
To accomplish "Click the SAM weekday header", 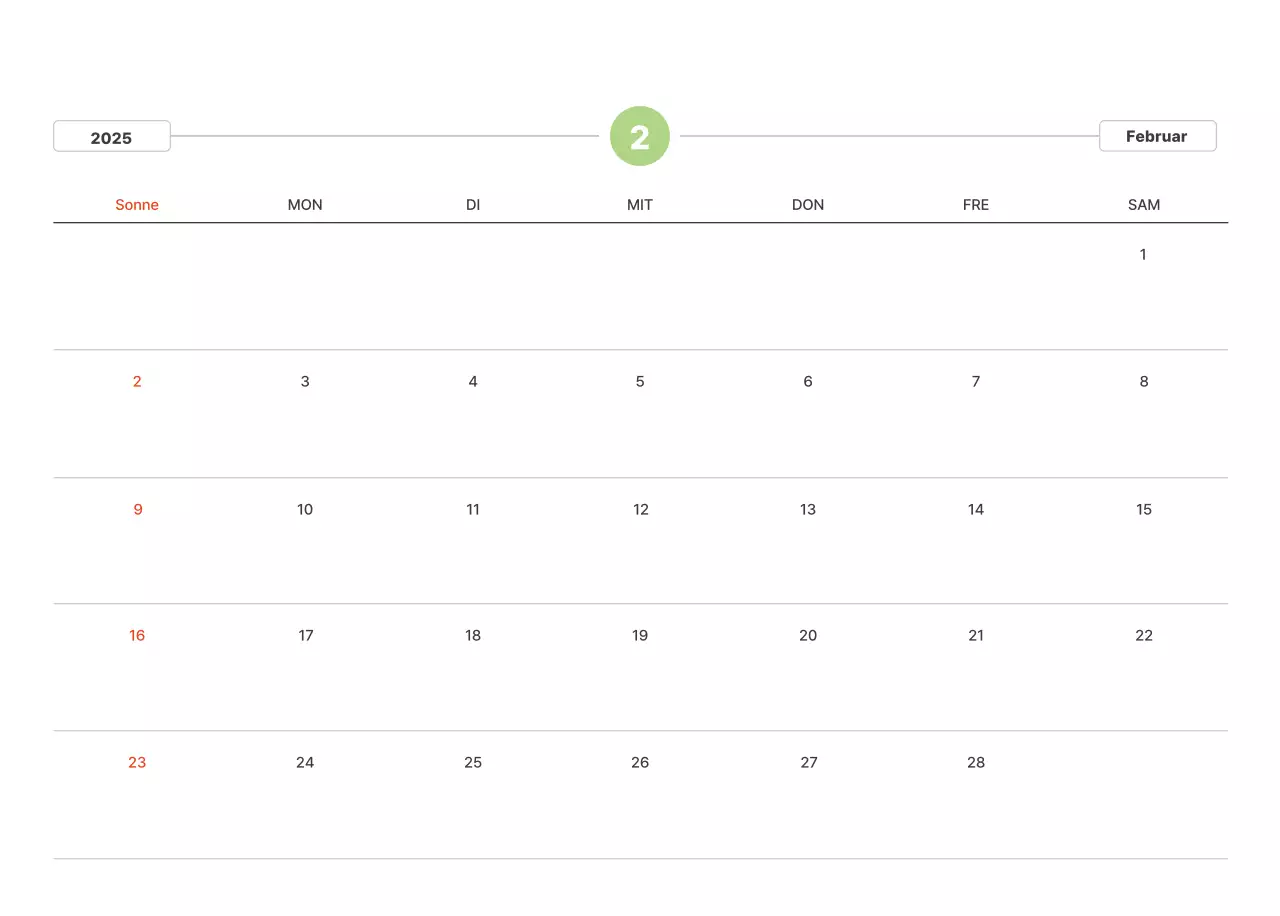I will 1144,205.
